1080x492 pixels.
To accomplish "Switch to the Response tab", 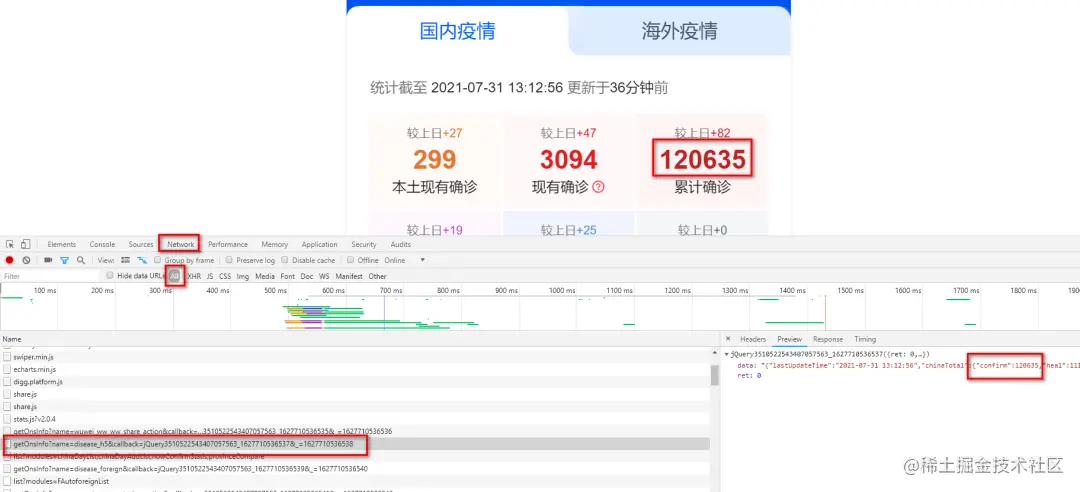I will pyautogui.click(x=827, y=340).
